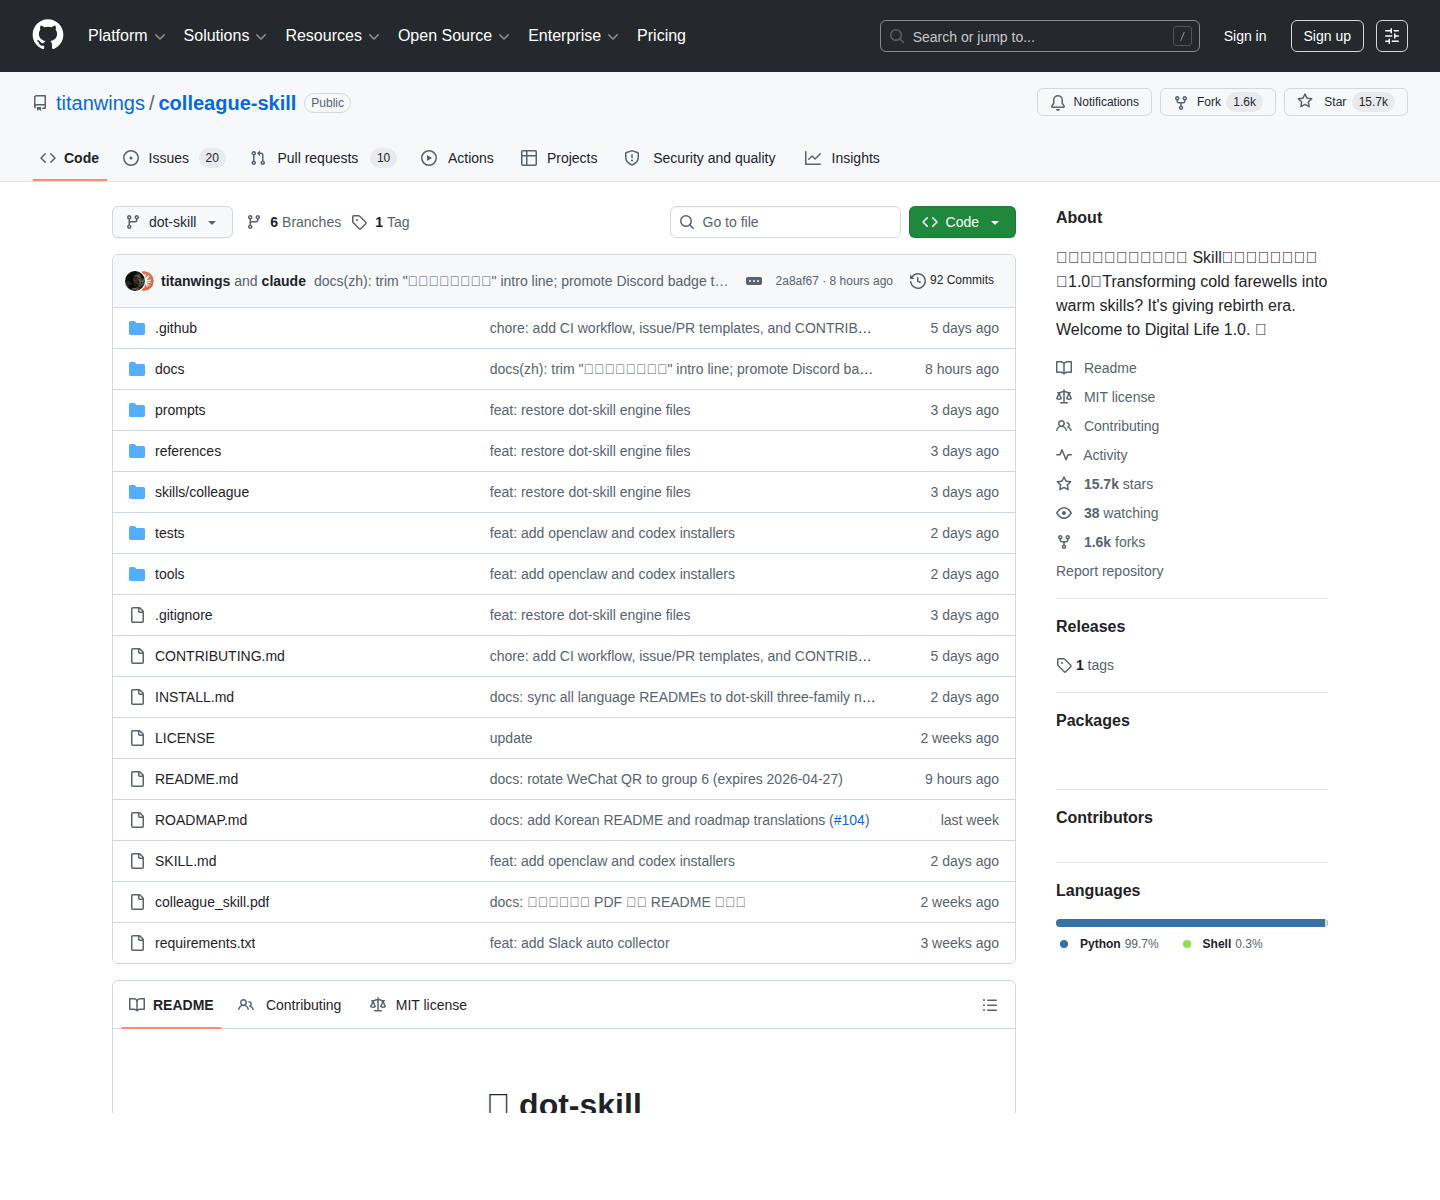Click the CONTRIBUTING.md file icon

(137, 656)
